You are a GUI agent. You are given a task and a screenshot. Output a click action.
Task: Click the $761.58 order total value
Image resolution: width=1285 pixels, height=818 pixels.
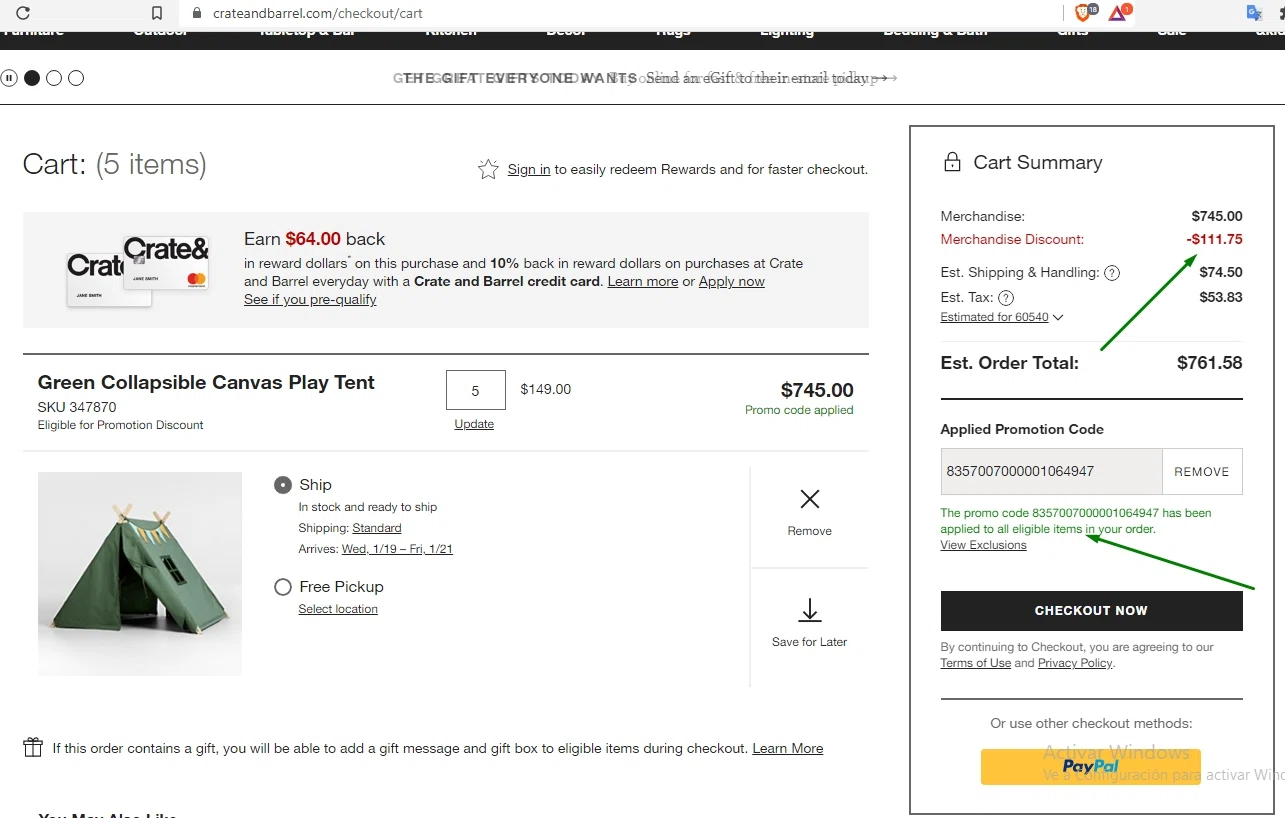[1210, 363]
